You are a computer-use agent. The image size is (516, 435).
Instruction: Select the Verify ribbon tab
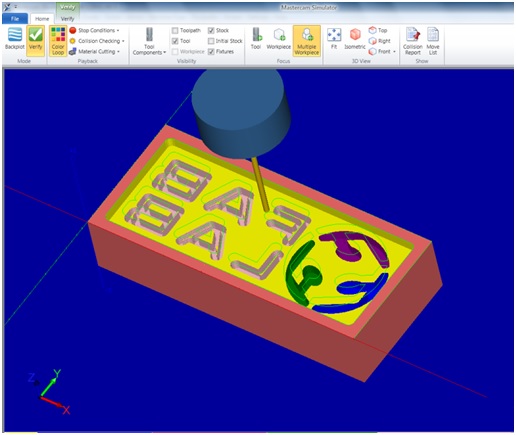coord(67,19)
